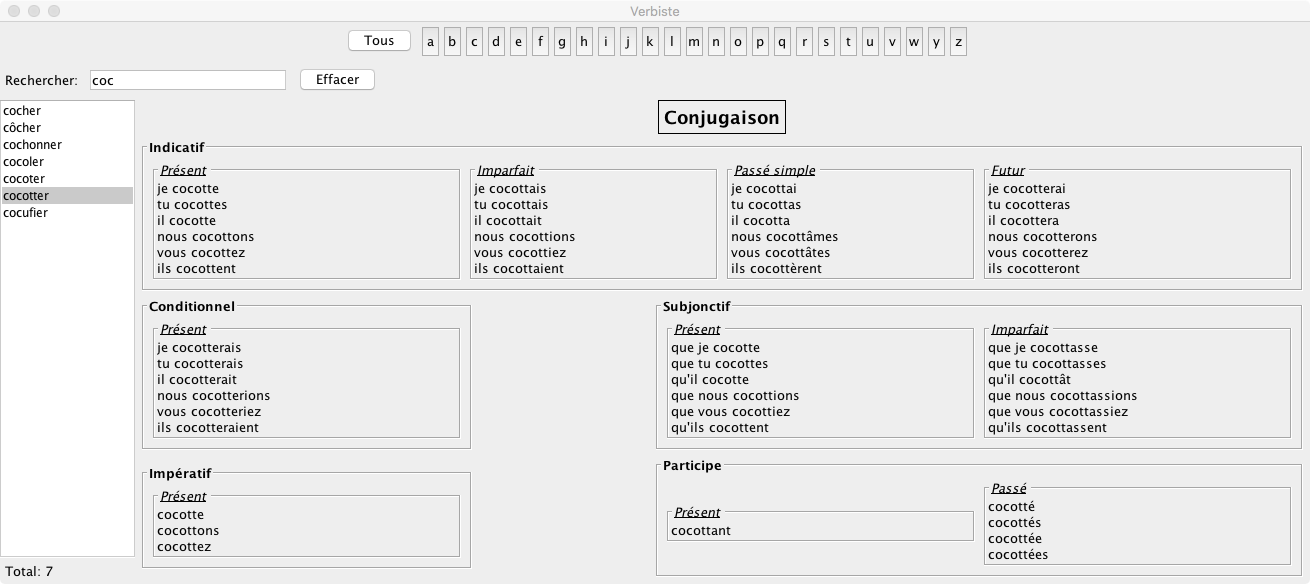Select cochonner from the verb list
This screenshot has height=584, width=1310.
coord(32,145)
